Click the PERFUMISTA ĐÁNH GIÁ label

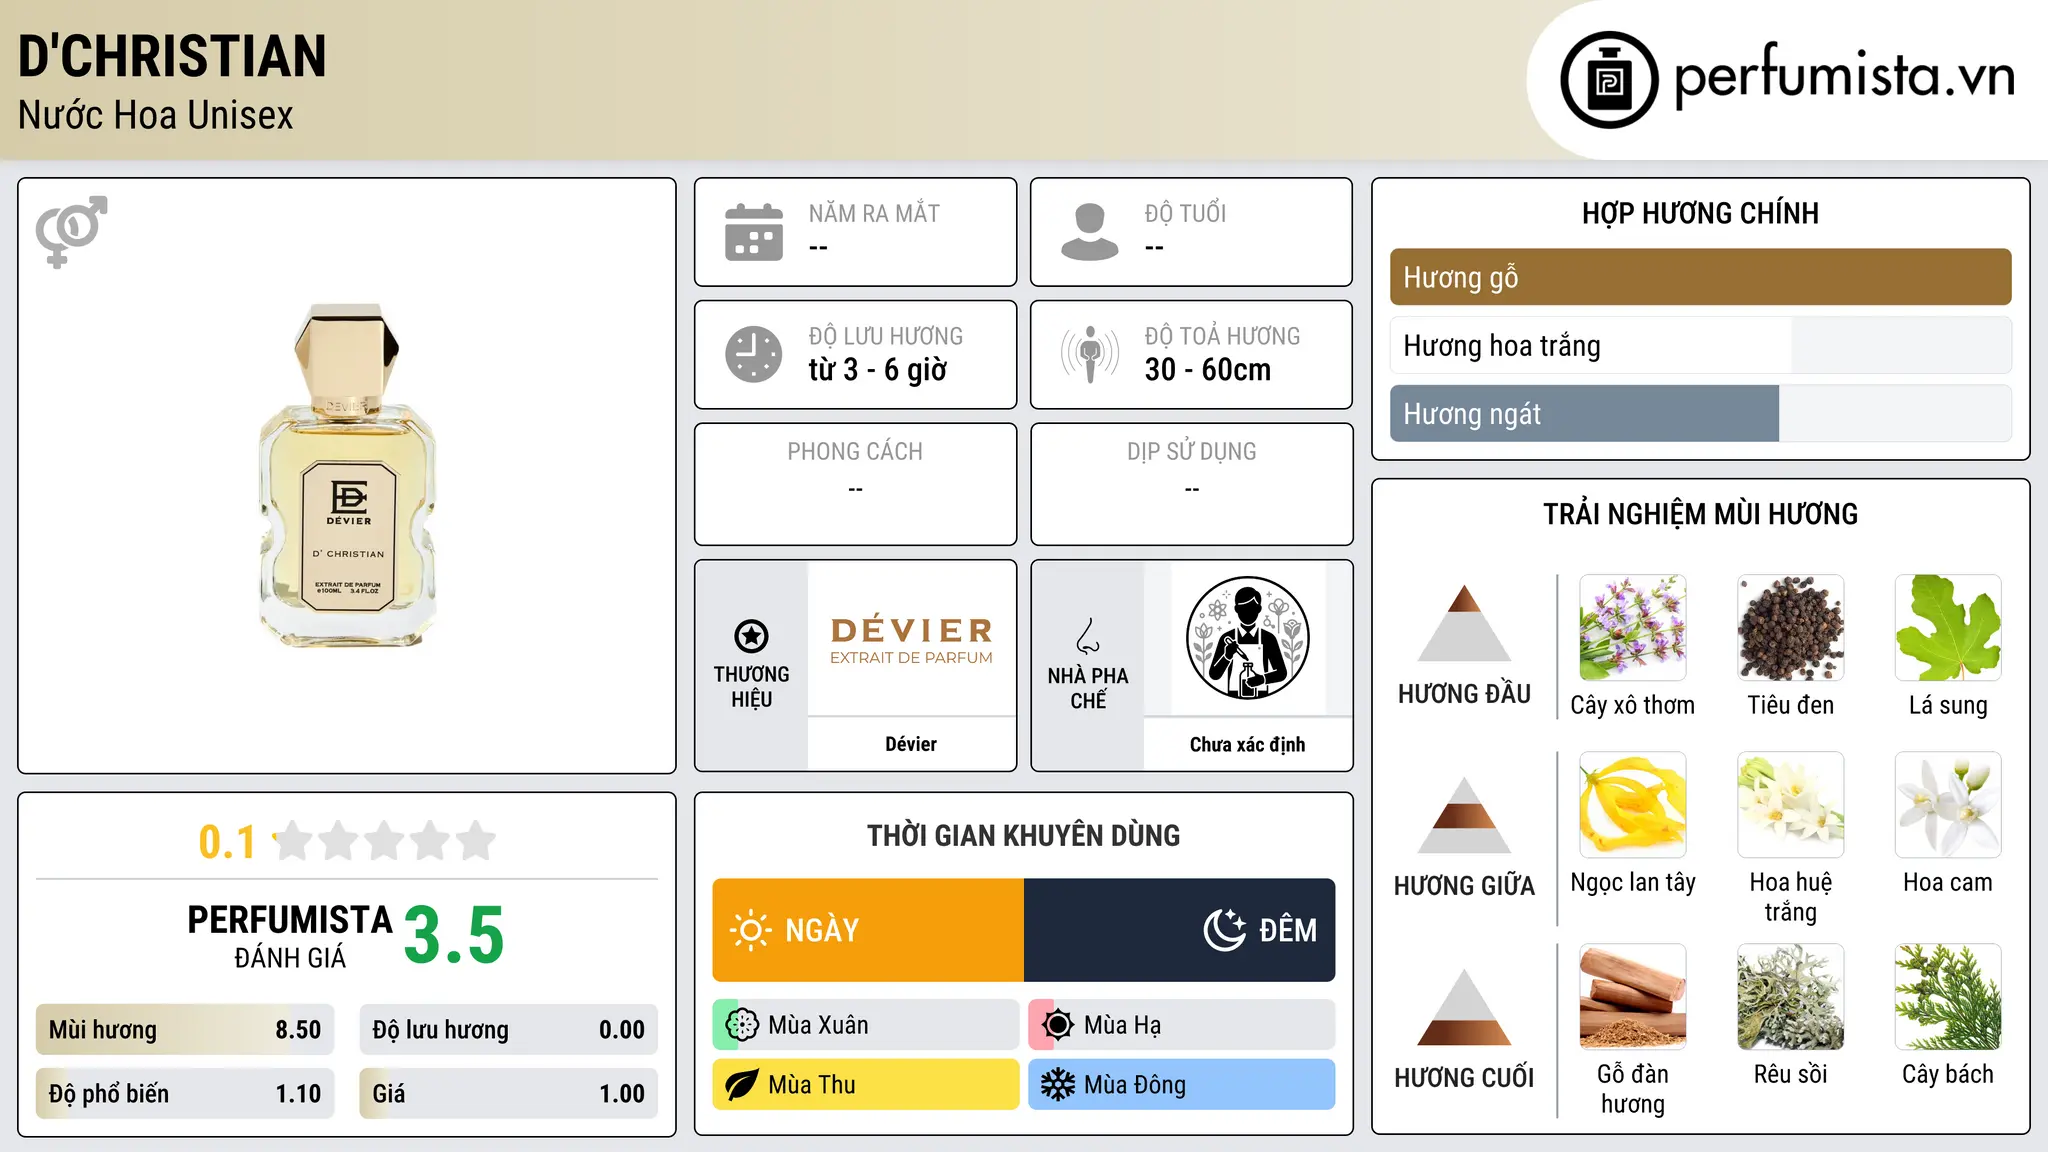(x=290, y=936)
